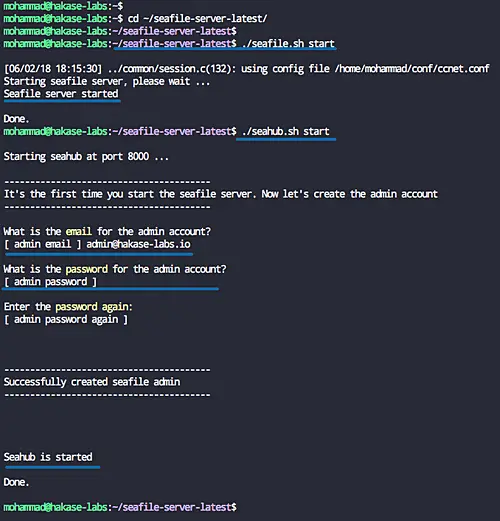Screen dimensions: 500x521
Task: Click the 'Seafile server started' message
Action: pyautogui.click(x=61, y=94)
